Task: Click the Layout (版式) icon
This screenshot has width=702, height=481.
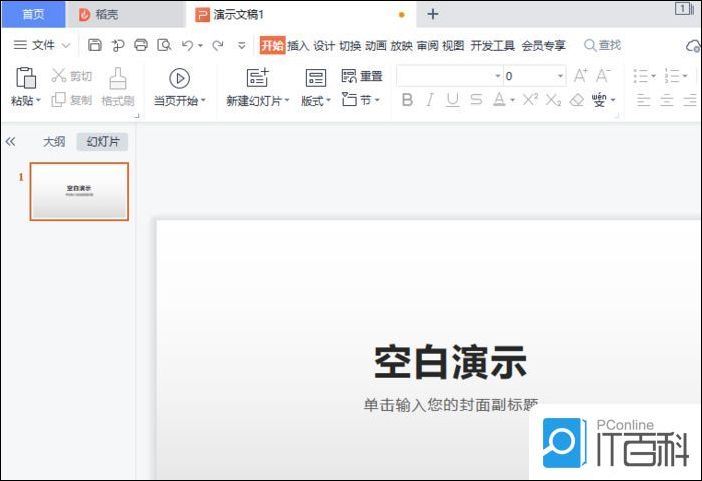Action: (316, 78)
